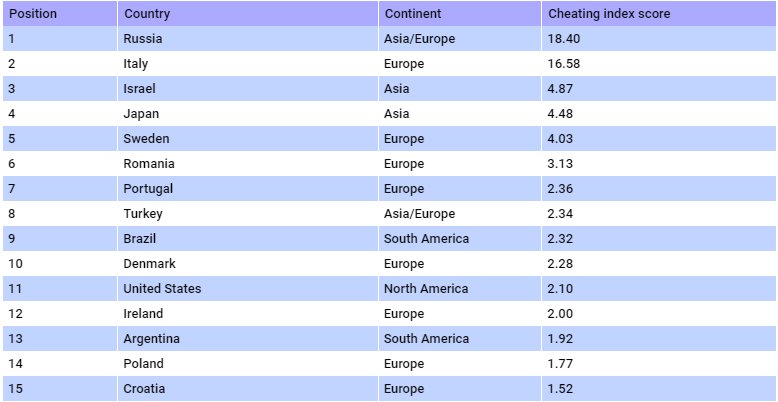Click Israel in the Country column
This screenshot has height=402, width=778.
pyautogui.click(x=139, y=88)
